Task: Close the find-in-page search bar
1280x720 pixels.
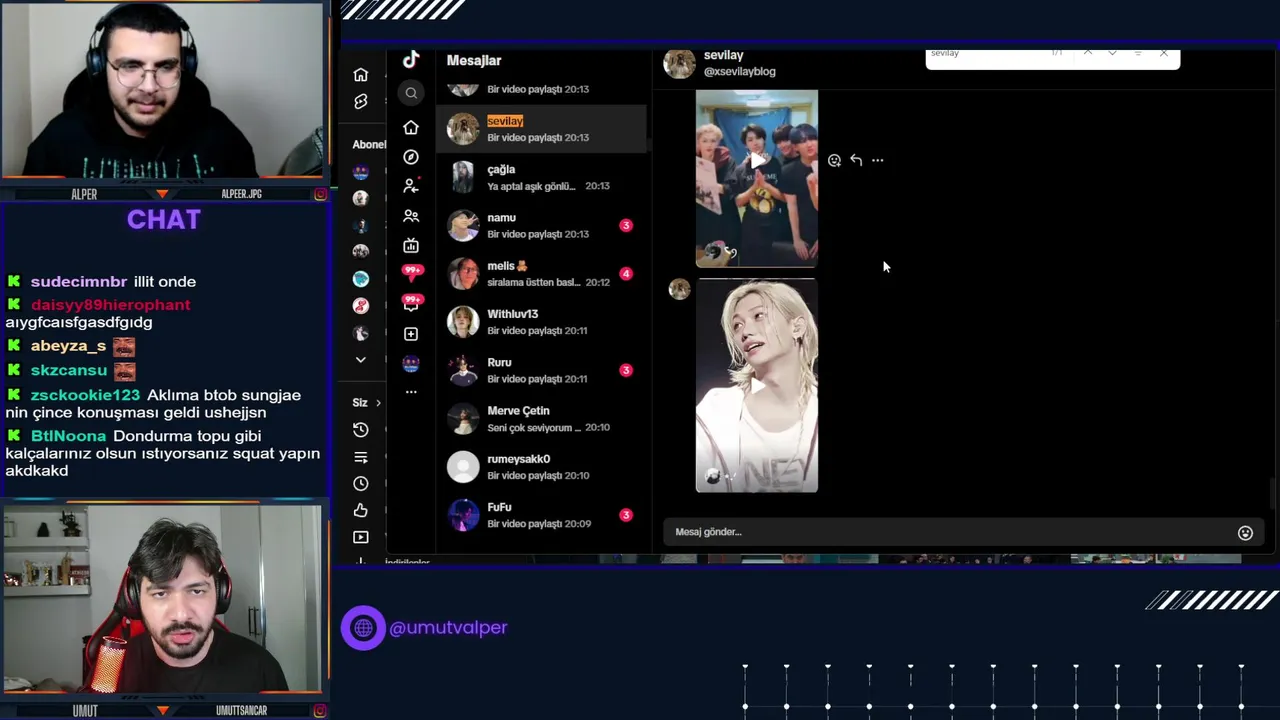Action: pos(1163,53)
